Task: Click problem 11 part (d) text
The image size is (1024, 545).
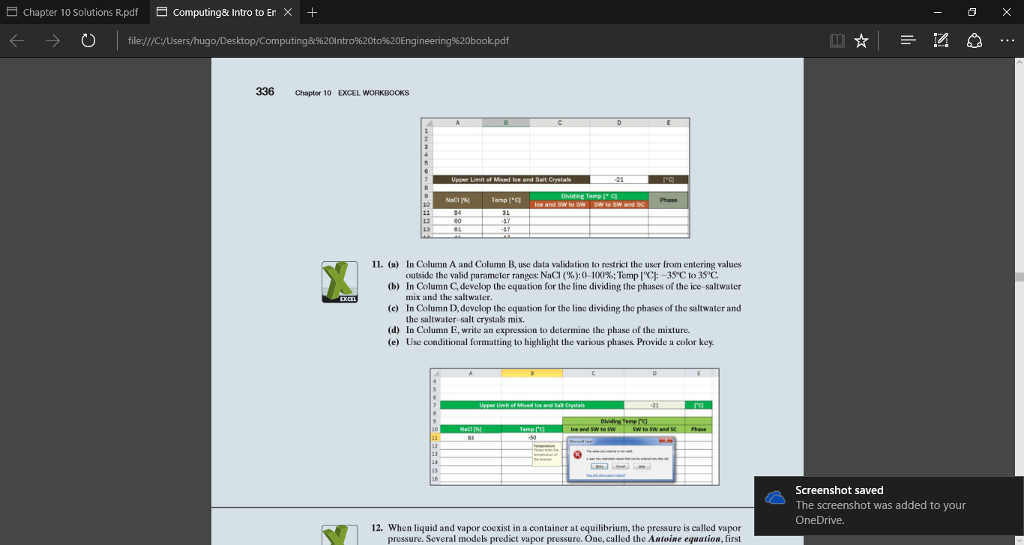Action: click(539, 330)
